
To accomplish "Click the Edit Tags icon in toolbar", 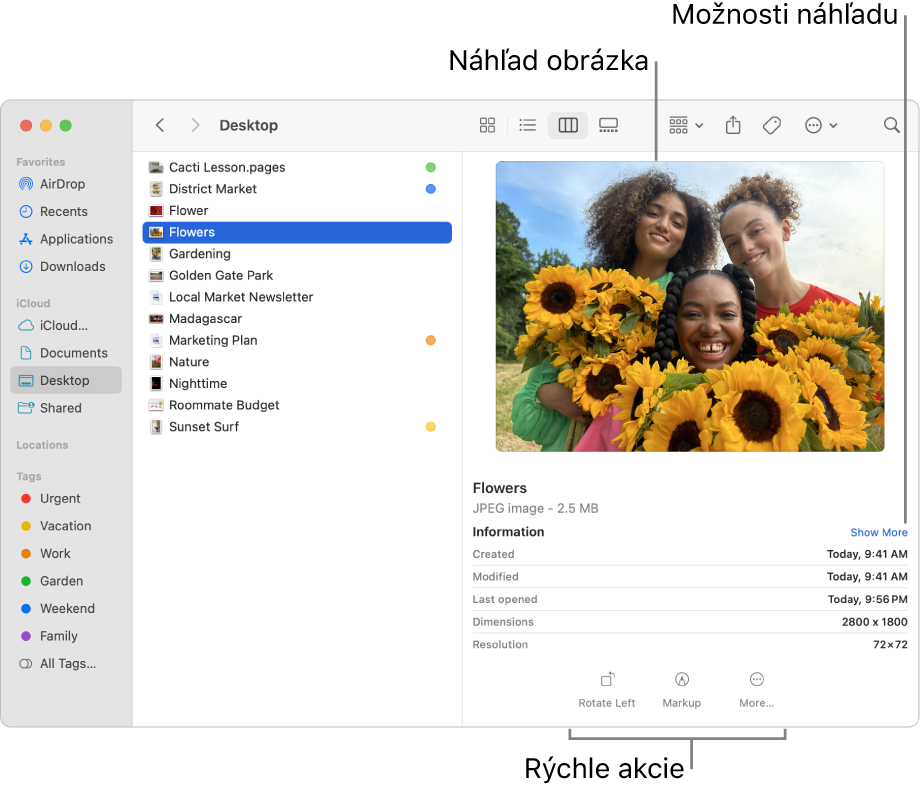I will click(x=772, y=125).
